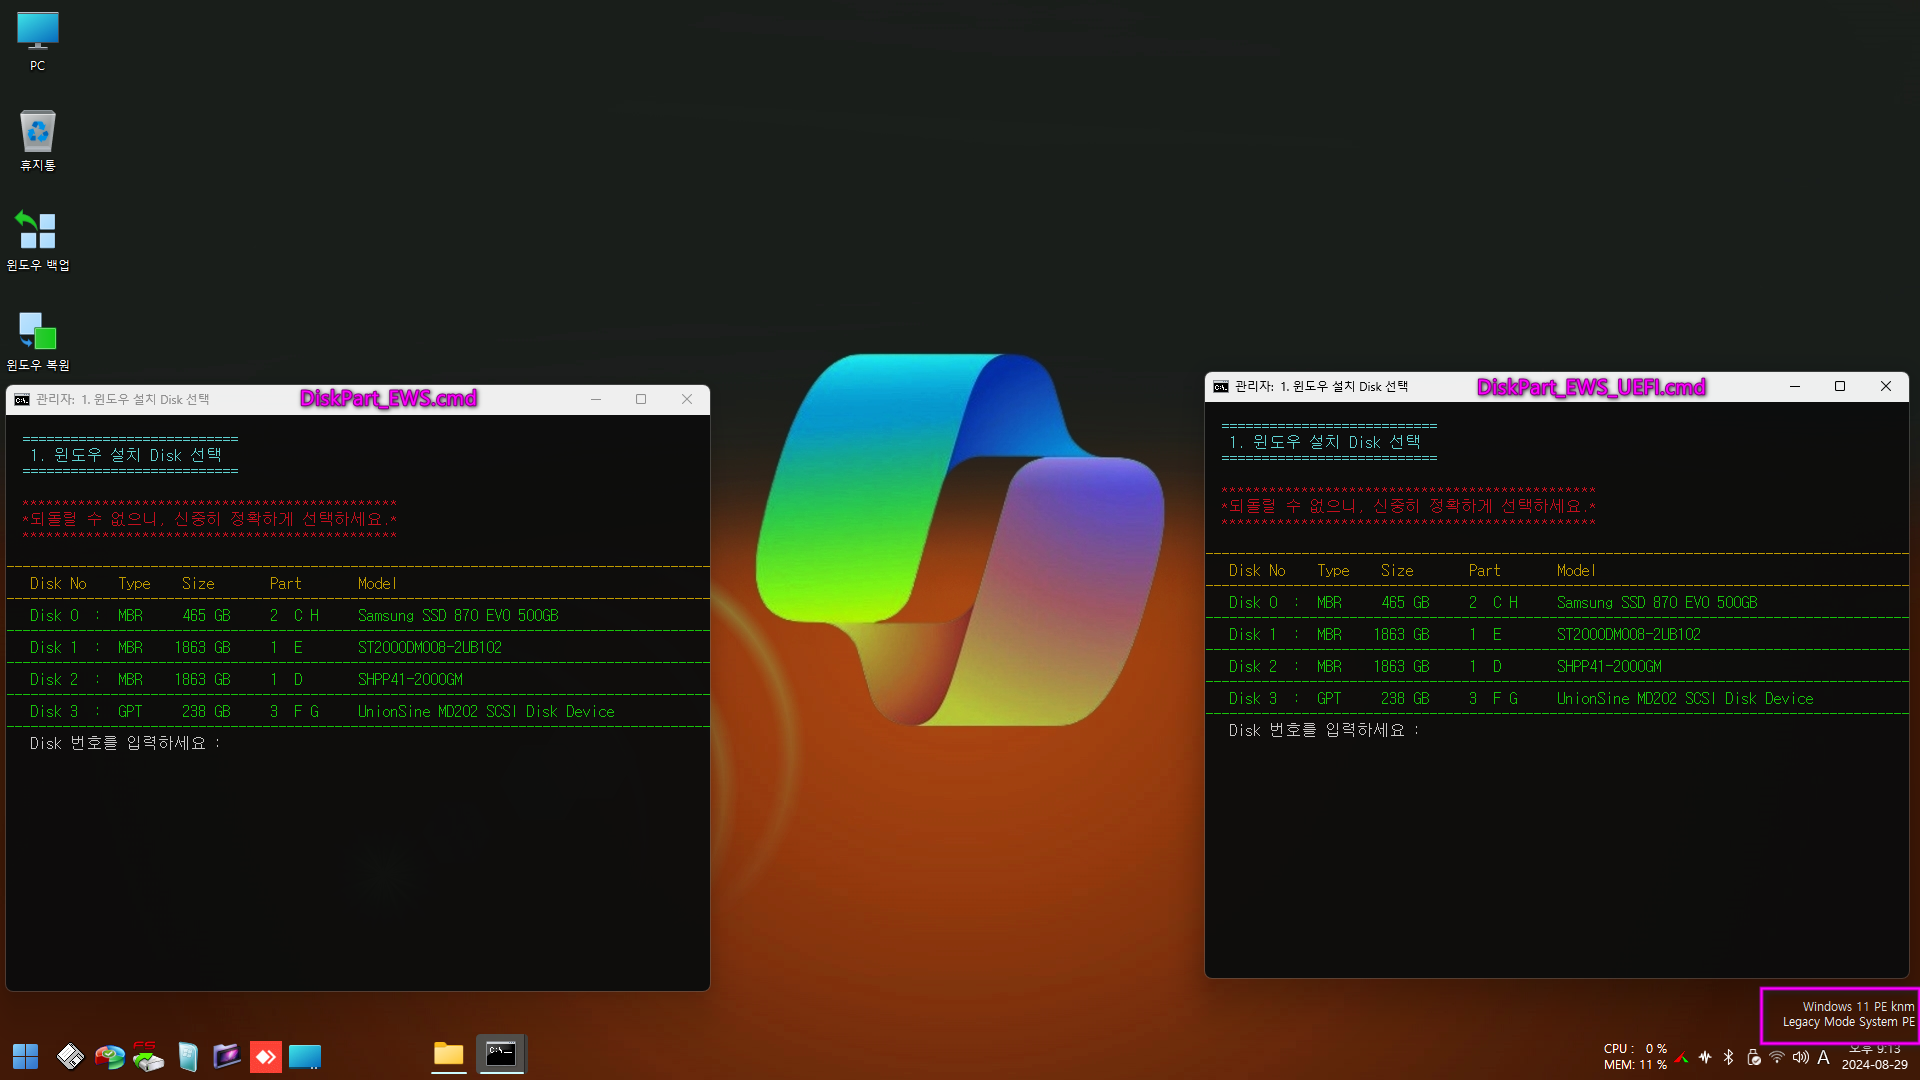Launch the partition manager pie-chart icon

(x=110, y=1056)
